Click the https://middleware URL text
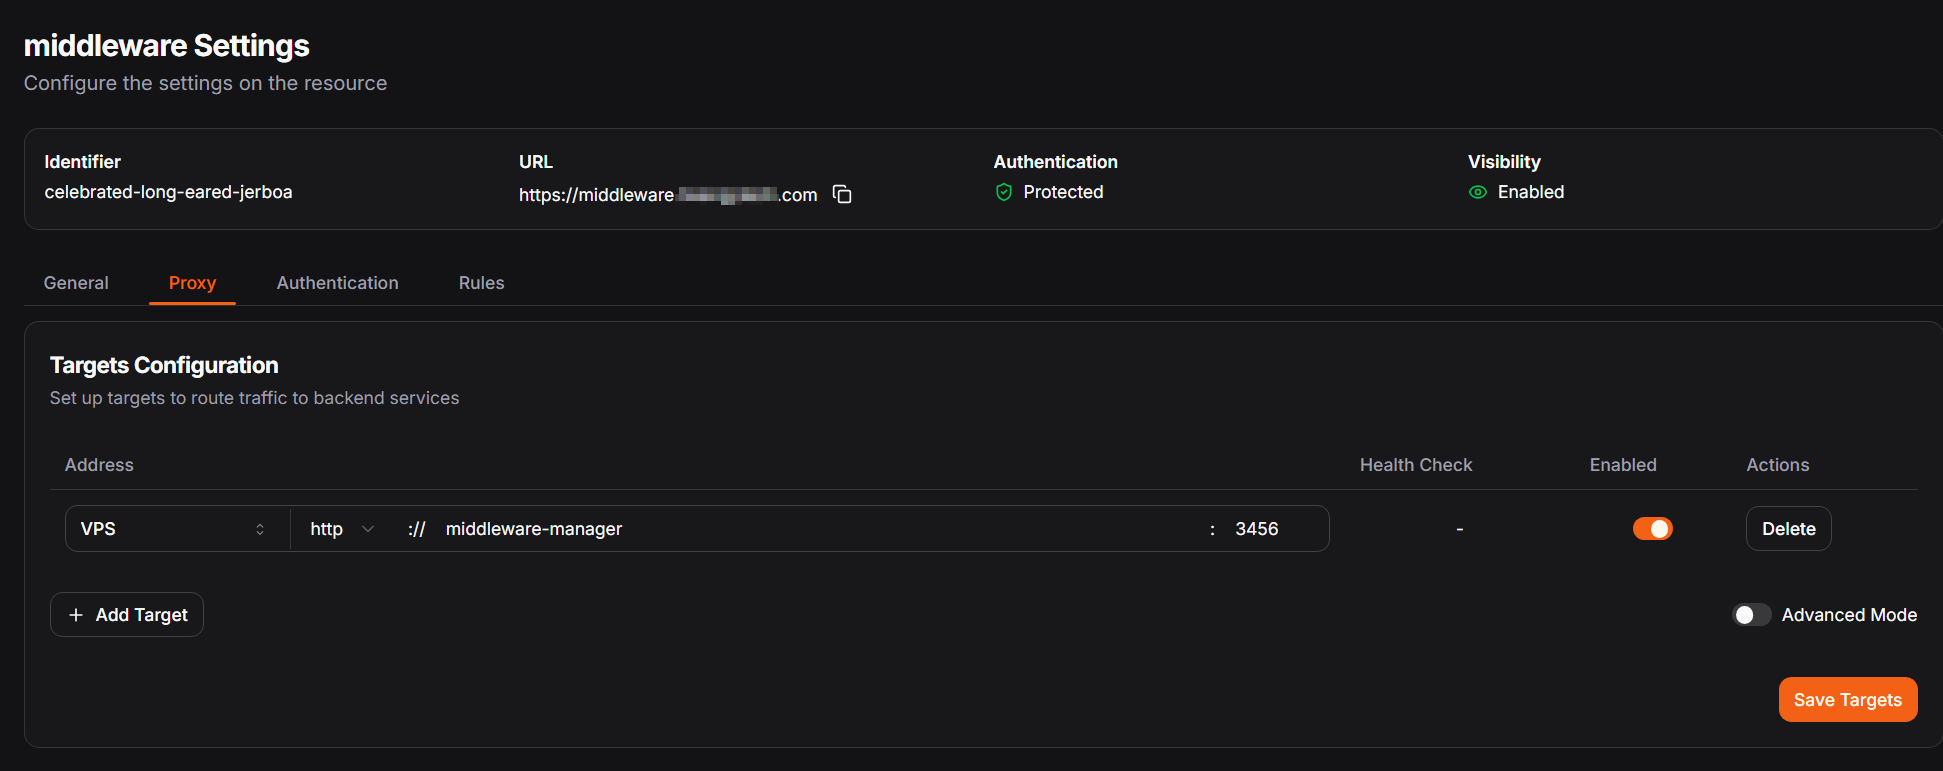Screen dimensions: 1943x771 point(668,195)
